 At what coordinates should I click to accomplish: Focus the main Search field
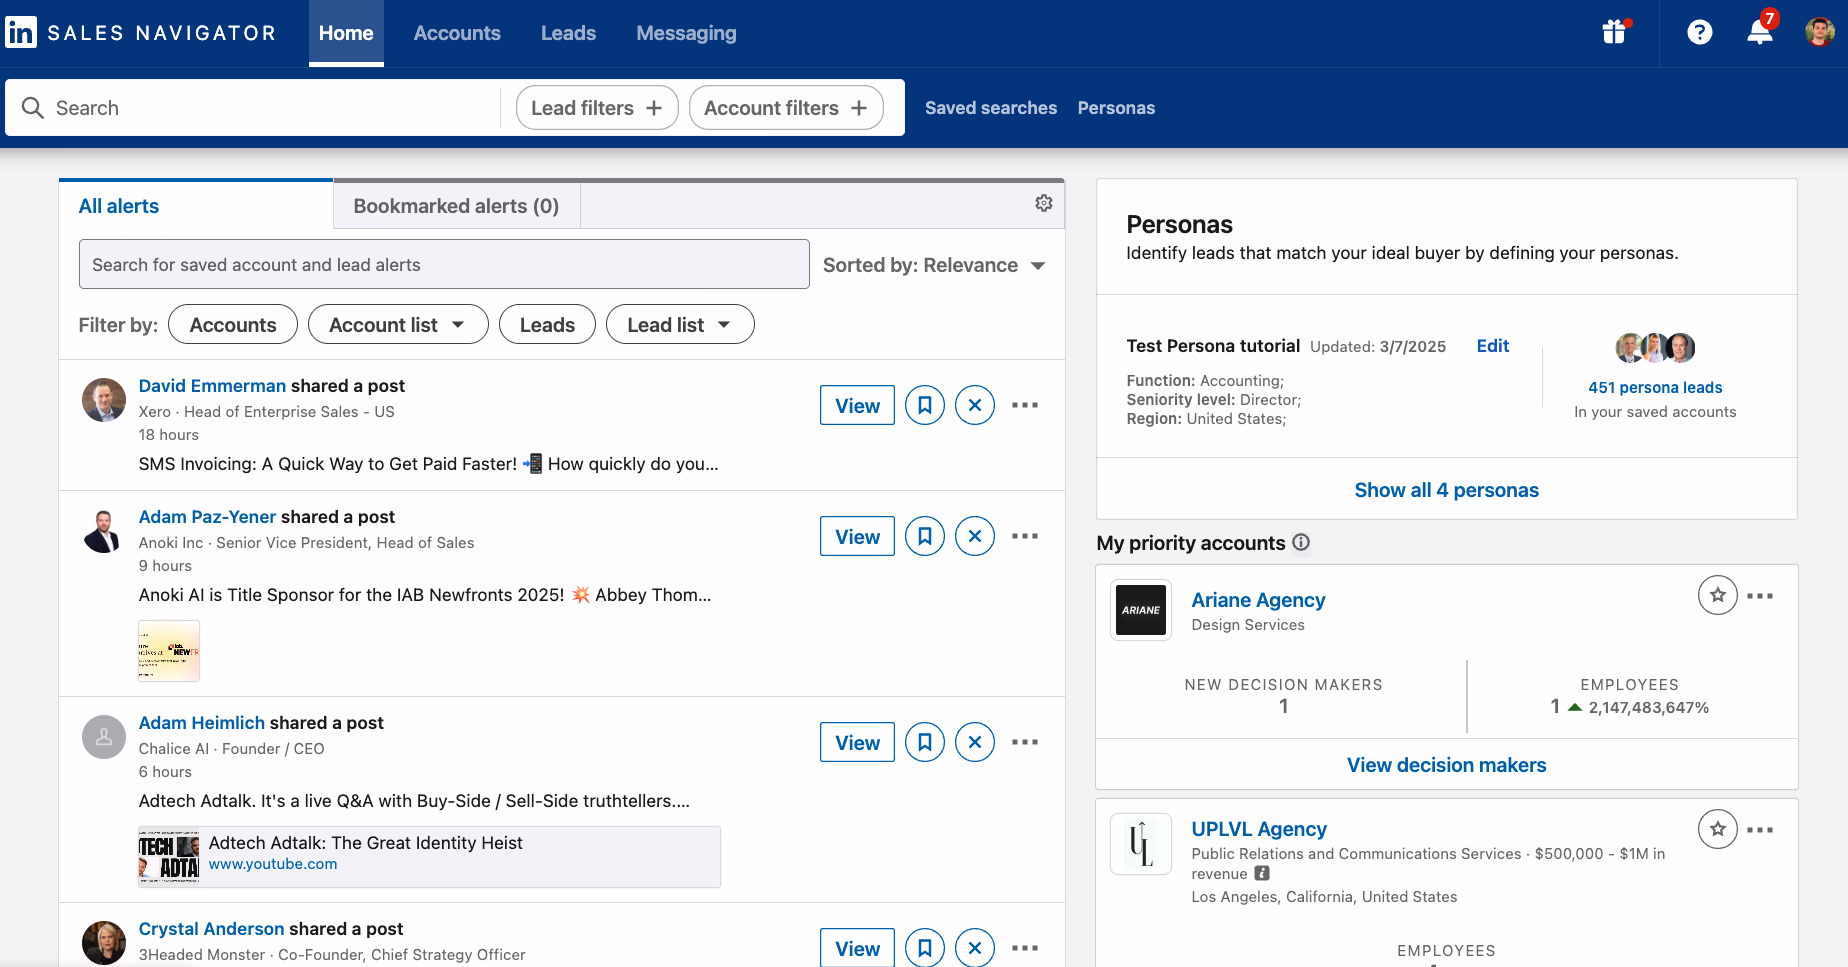pos(253,108)
